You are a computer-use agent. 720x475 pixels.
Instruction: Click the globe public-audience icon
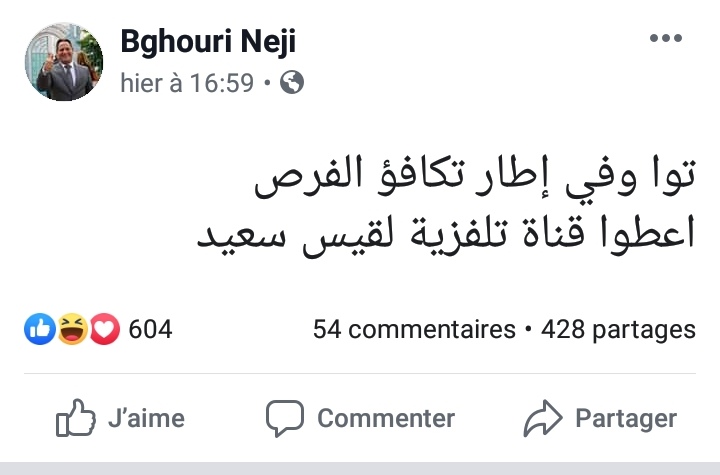(292, 83)
